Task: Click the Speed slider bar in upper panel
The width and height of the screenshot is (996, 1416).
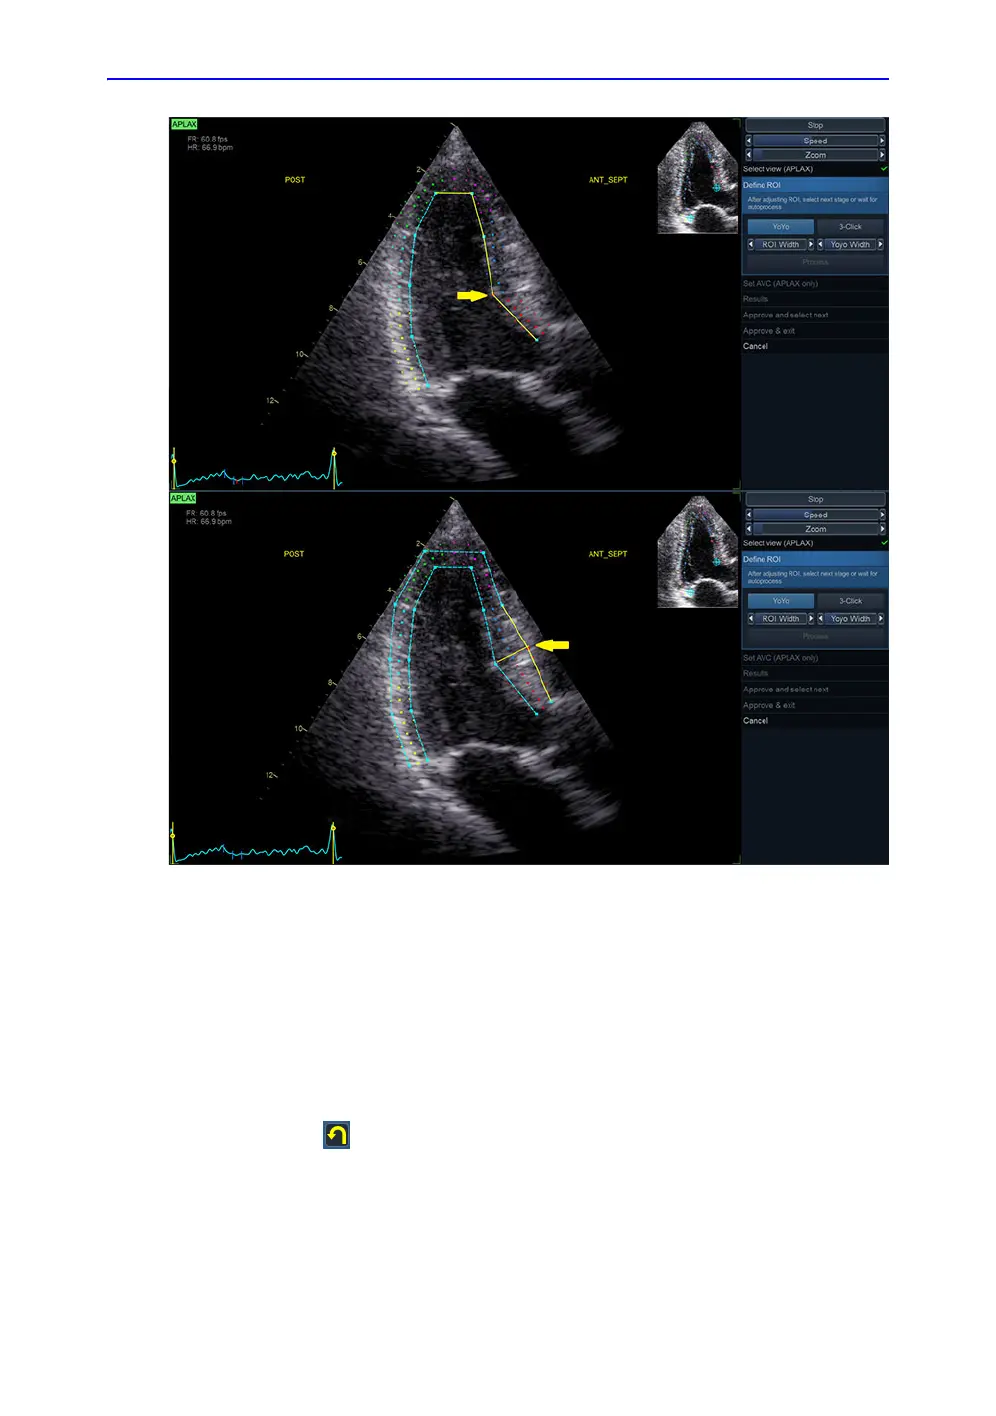Action: (x=815, y=141)
